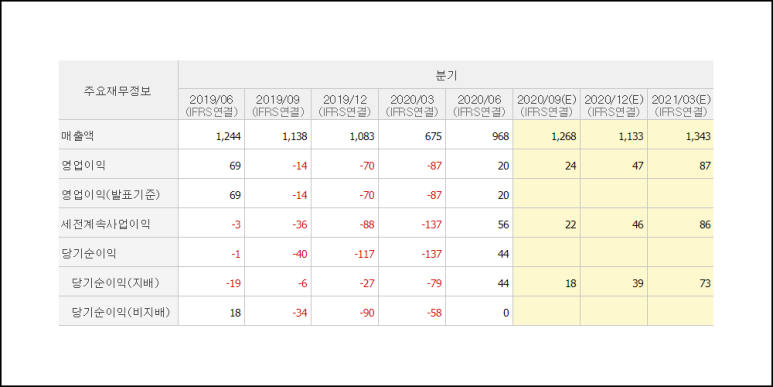
Task: Click 세전계속사업이익 value -3 for 2019/06
Action: click(x=236, y=225)
